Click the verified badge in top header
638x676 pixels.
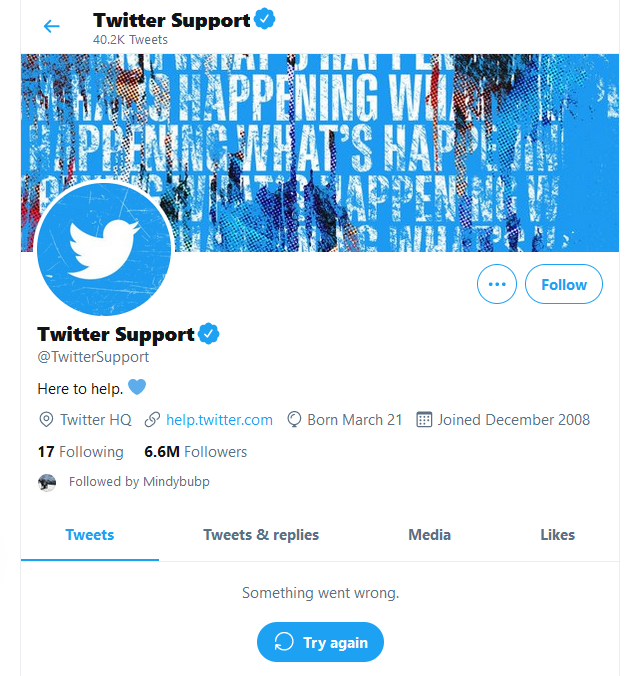[266, 19]
